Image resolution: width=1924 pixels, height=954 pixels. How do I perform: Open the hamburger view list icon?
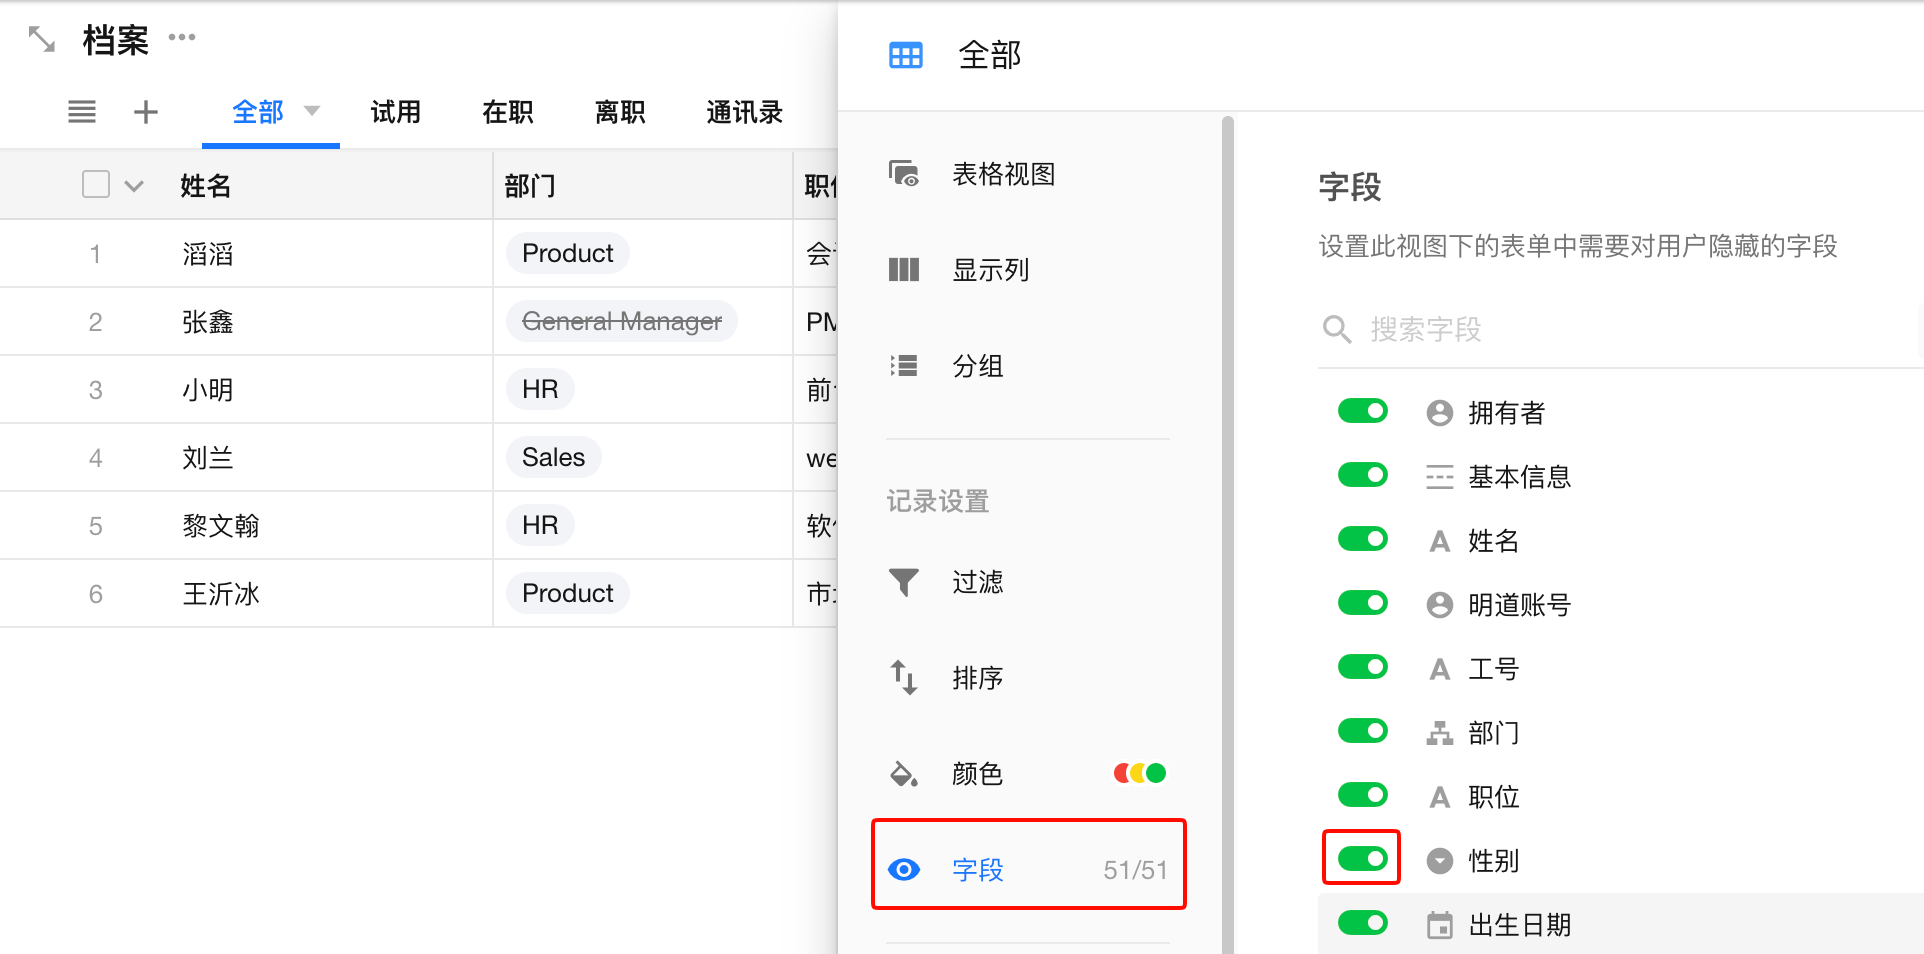(x=82, y=112)
